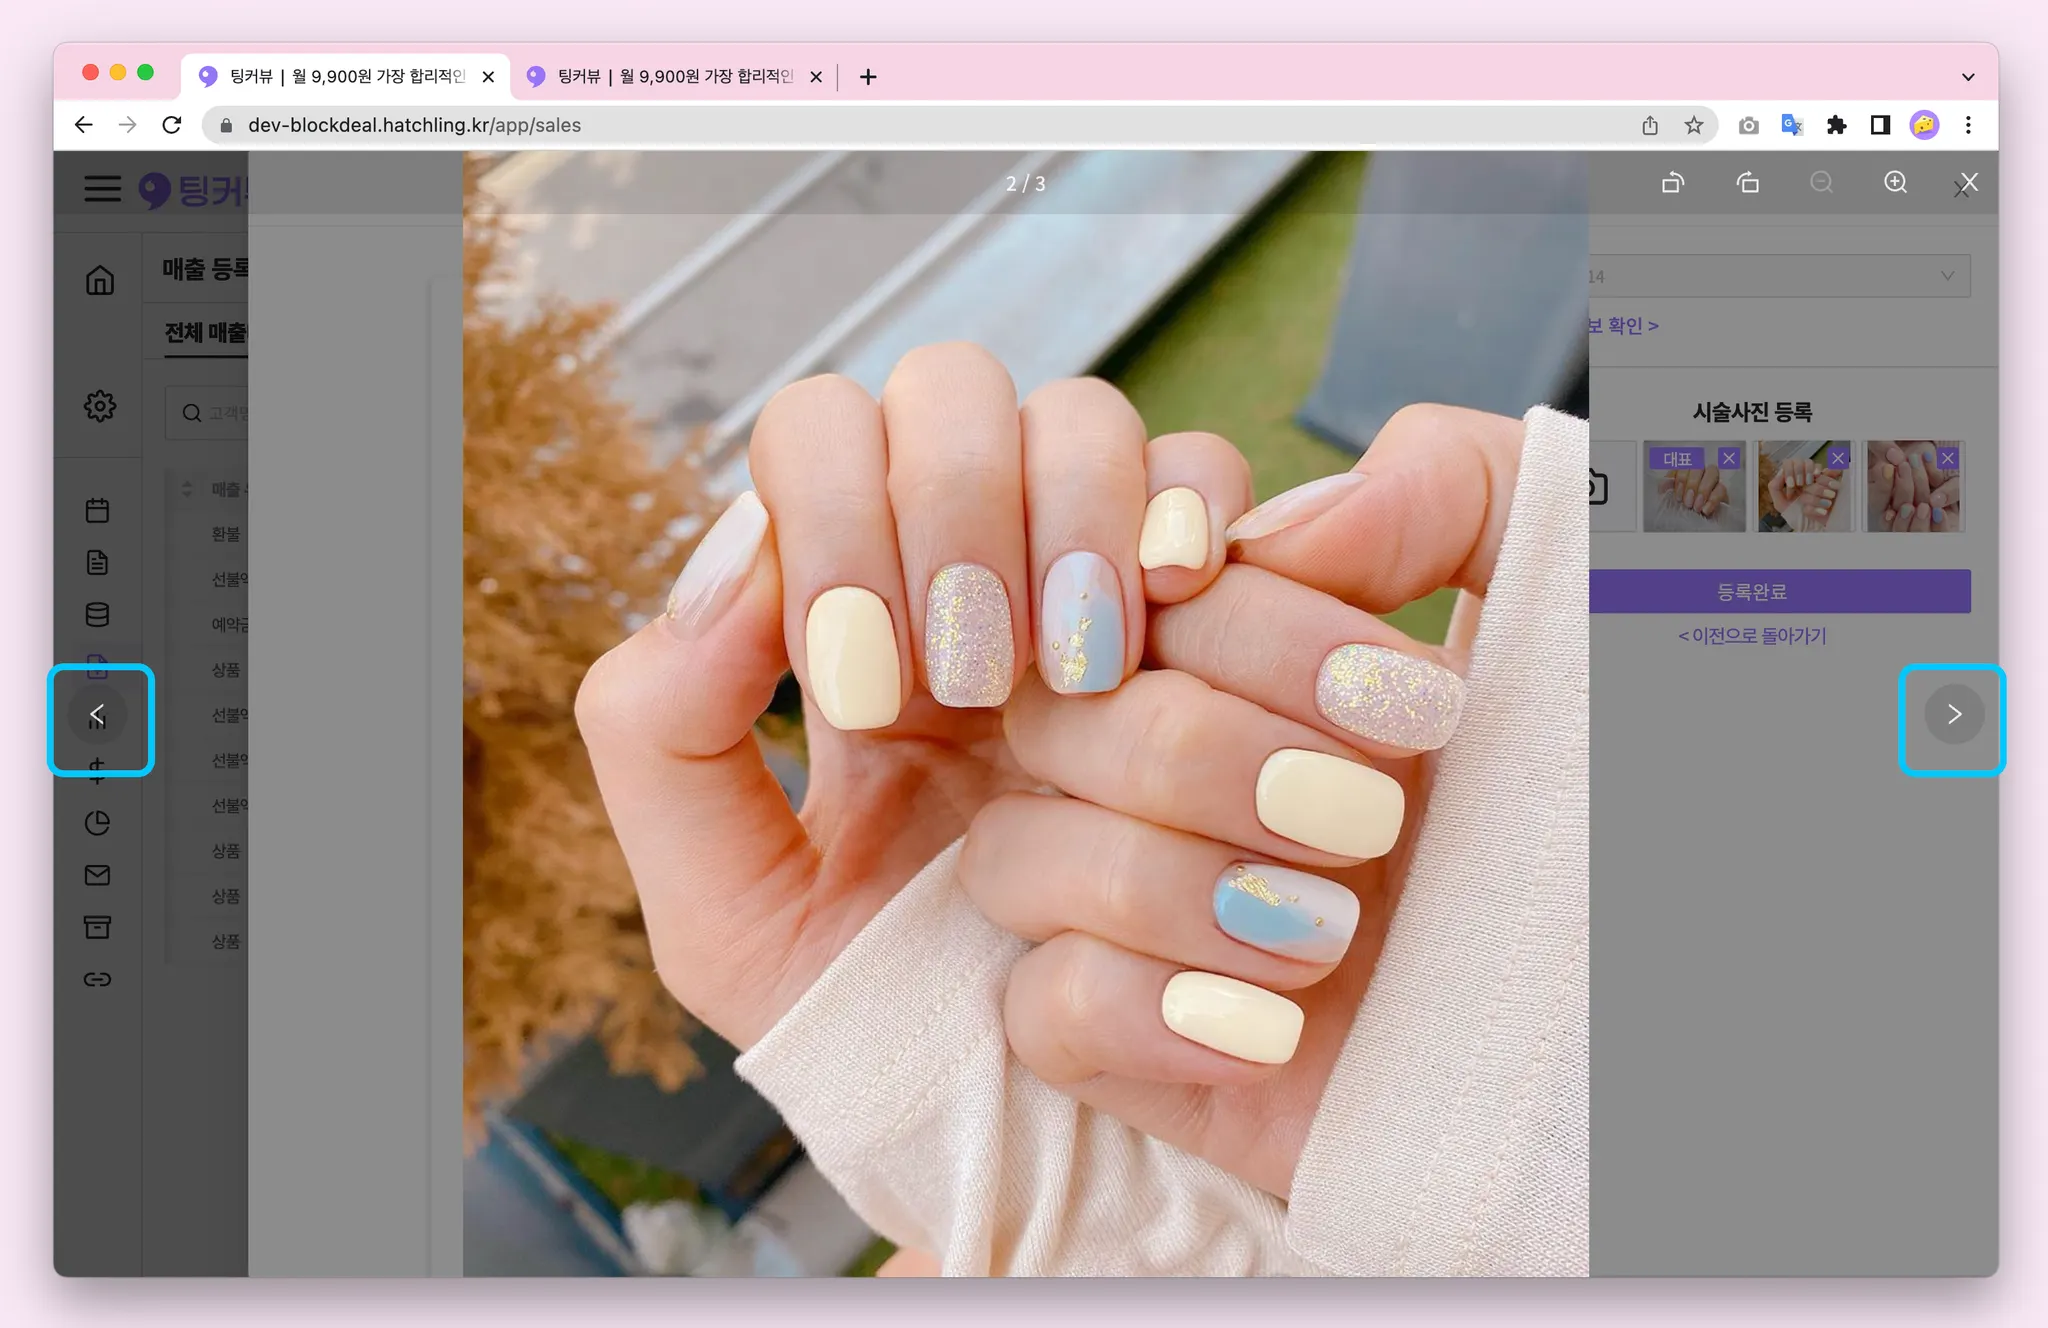Click the hamburger menu icon
The height and width of the screenshot is (1328, 2048).
coord(102,188)
